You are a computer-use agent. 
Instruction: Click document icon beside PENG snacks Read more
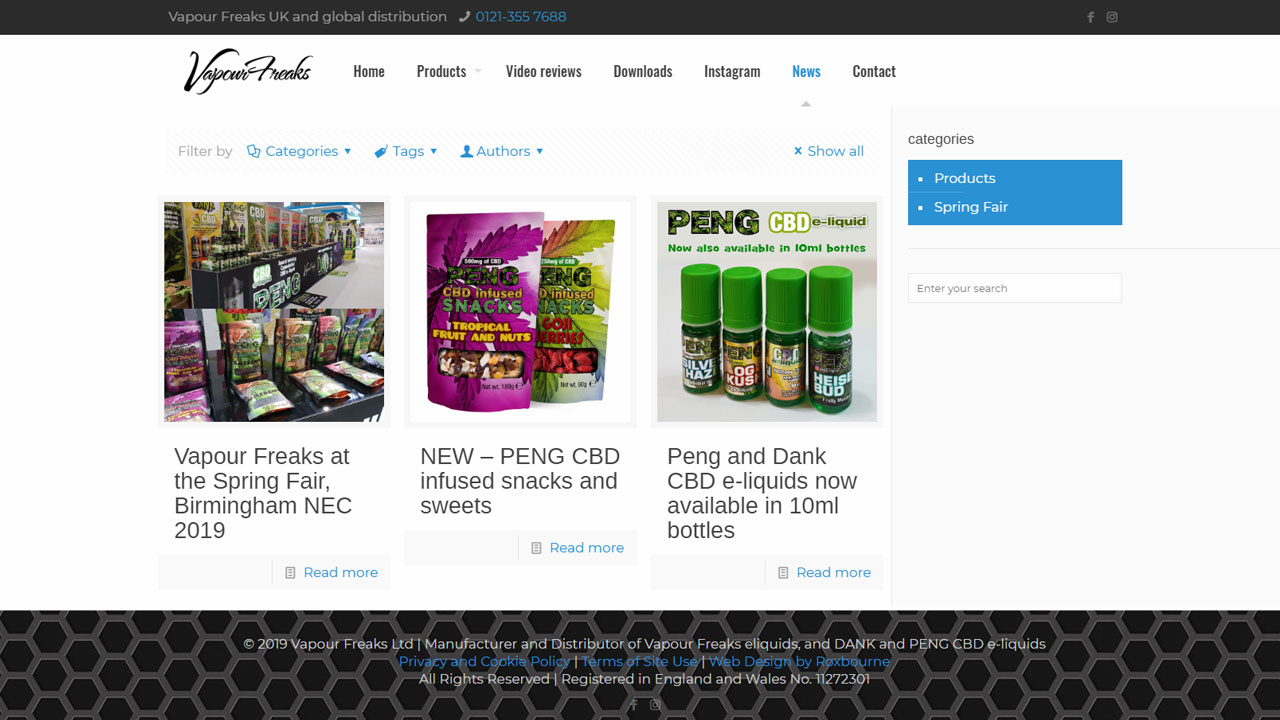[x=536, y=548]
